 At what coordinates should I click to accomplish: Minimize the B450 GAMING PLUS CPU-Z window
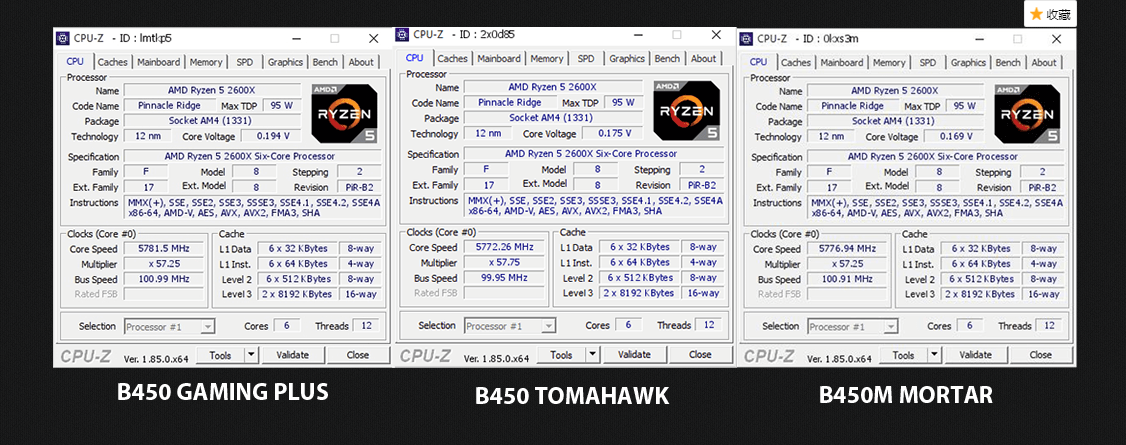(x=296, y=38)
